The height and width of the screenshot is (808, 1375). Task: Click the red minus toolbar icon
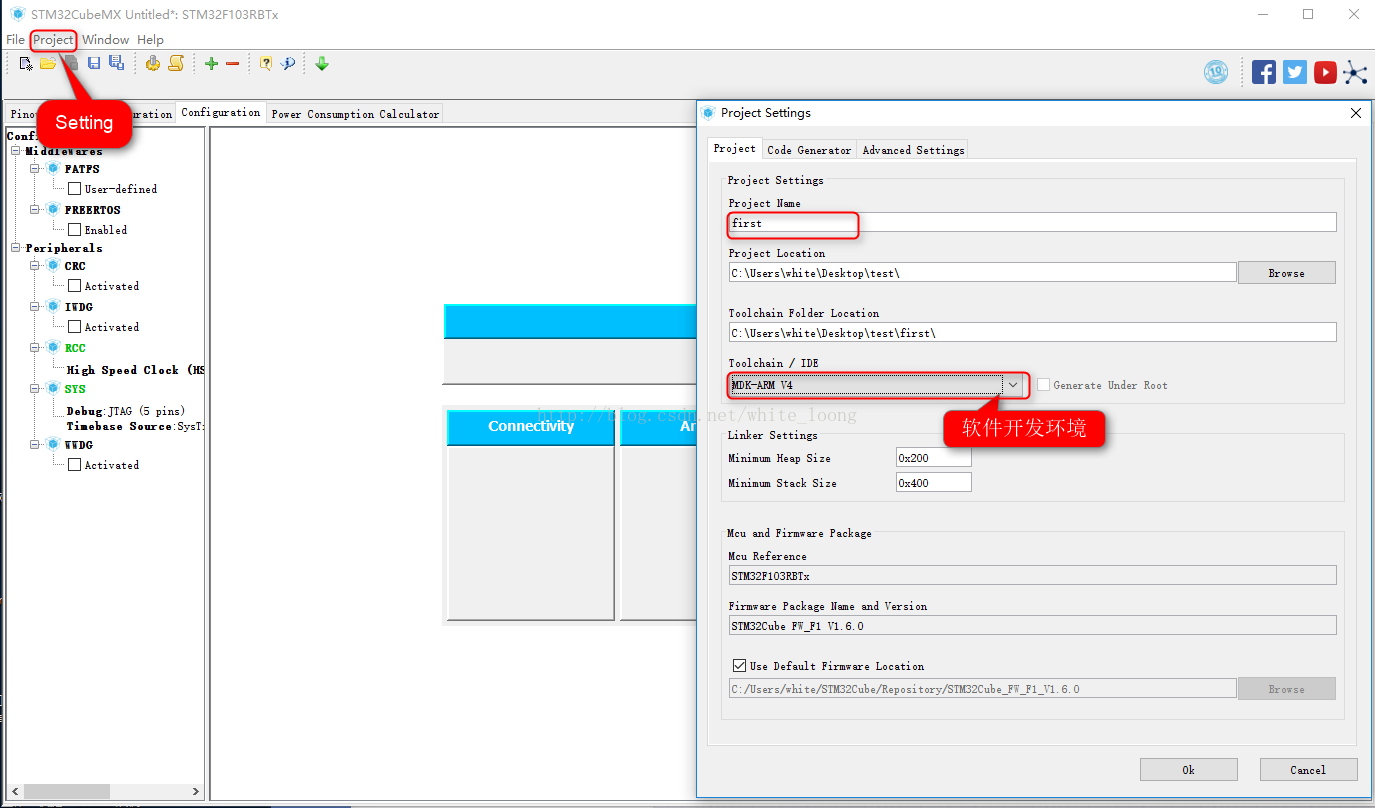[x=233, y=64]
